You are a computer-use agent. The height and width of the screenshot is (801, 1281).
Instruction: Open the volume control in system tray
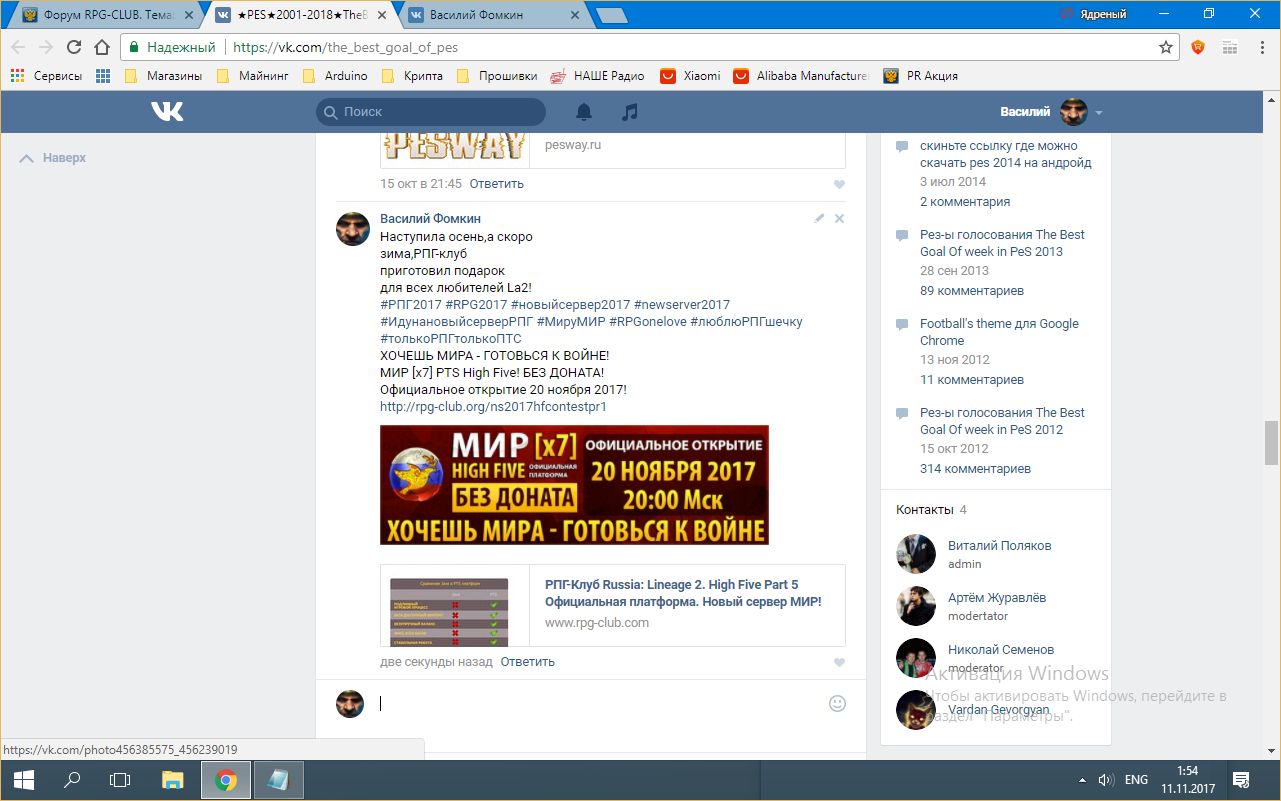click(x=1106, y=780)
